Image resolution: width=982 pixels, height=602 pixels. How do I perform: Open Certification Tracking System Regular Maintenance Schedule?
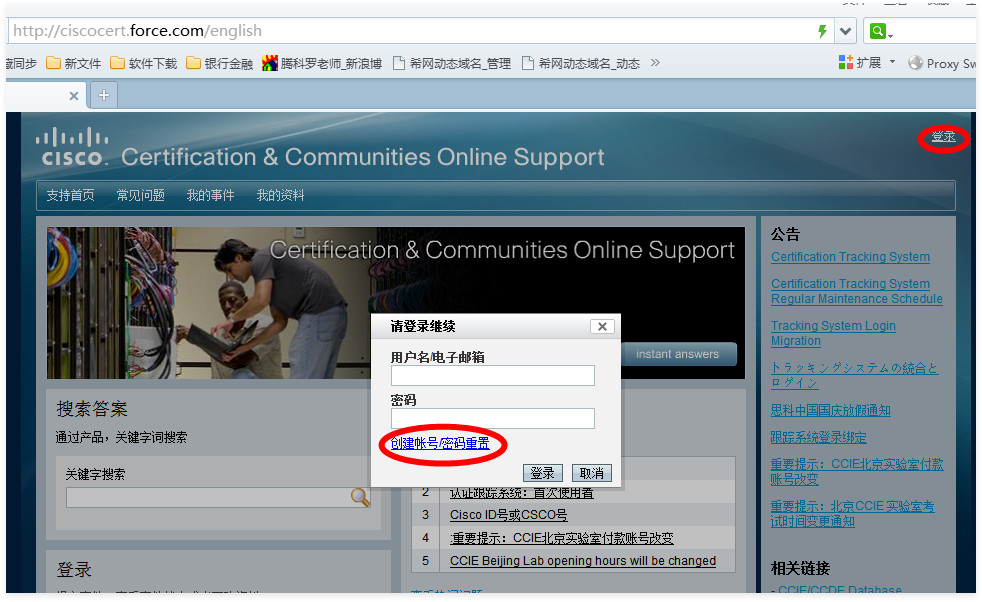click(856, 291)
